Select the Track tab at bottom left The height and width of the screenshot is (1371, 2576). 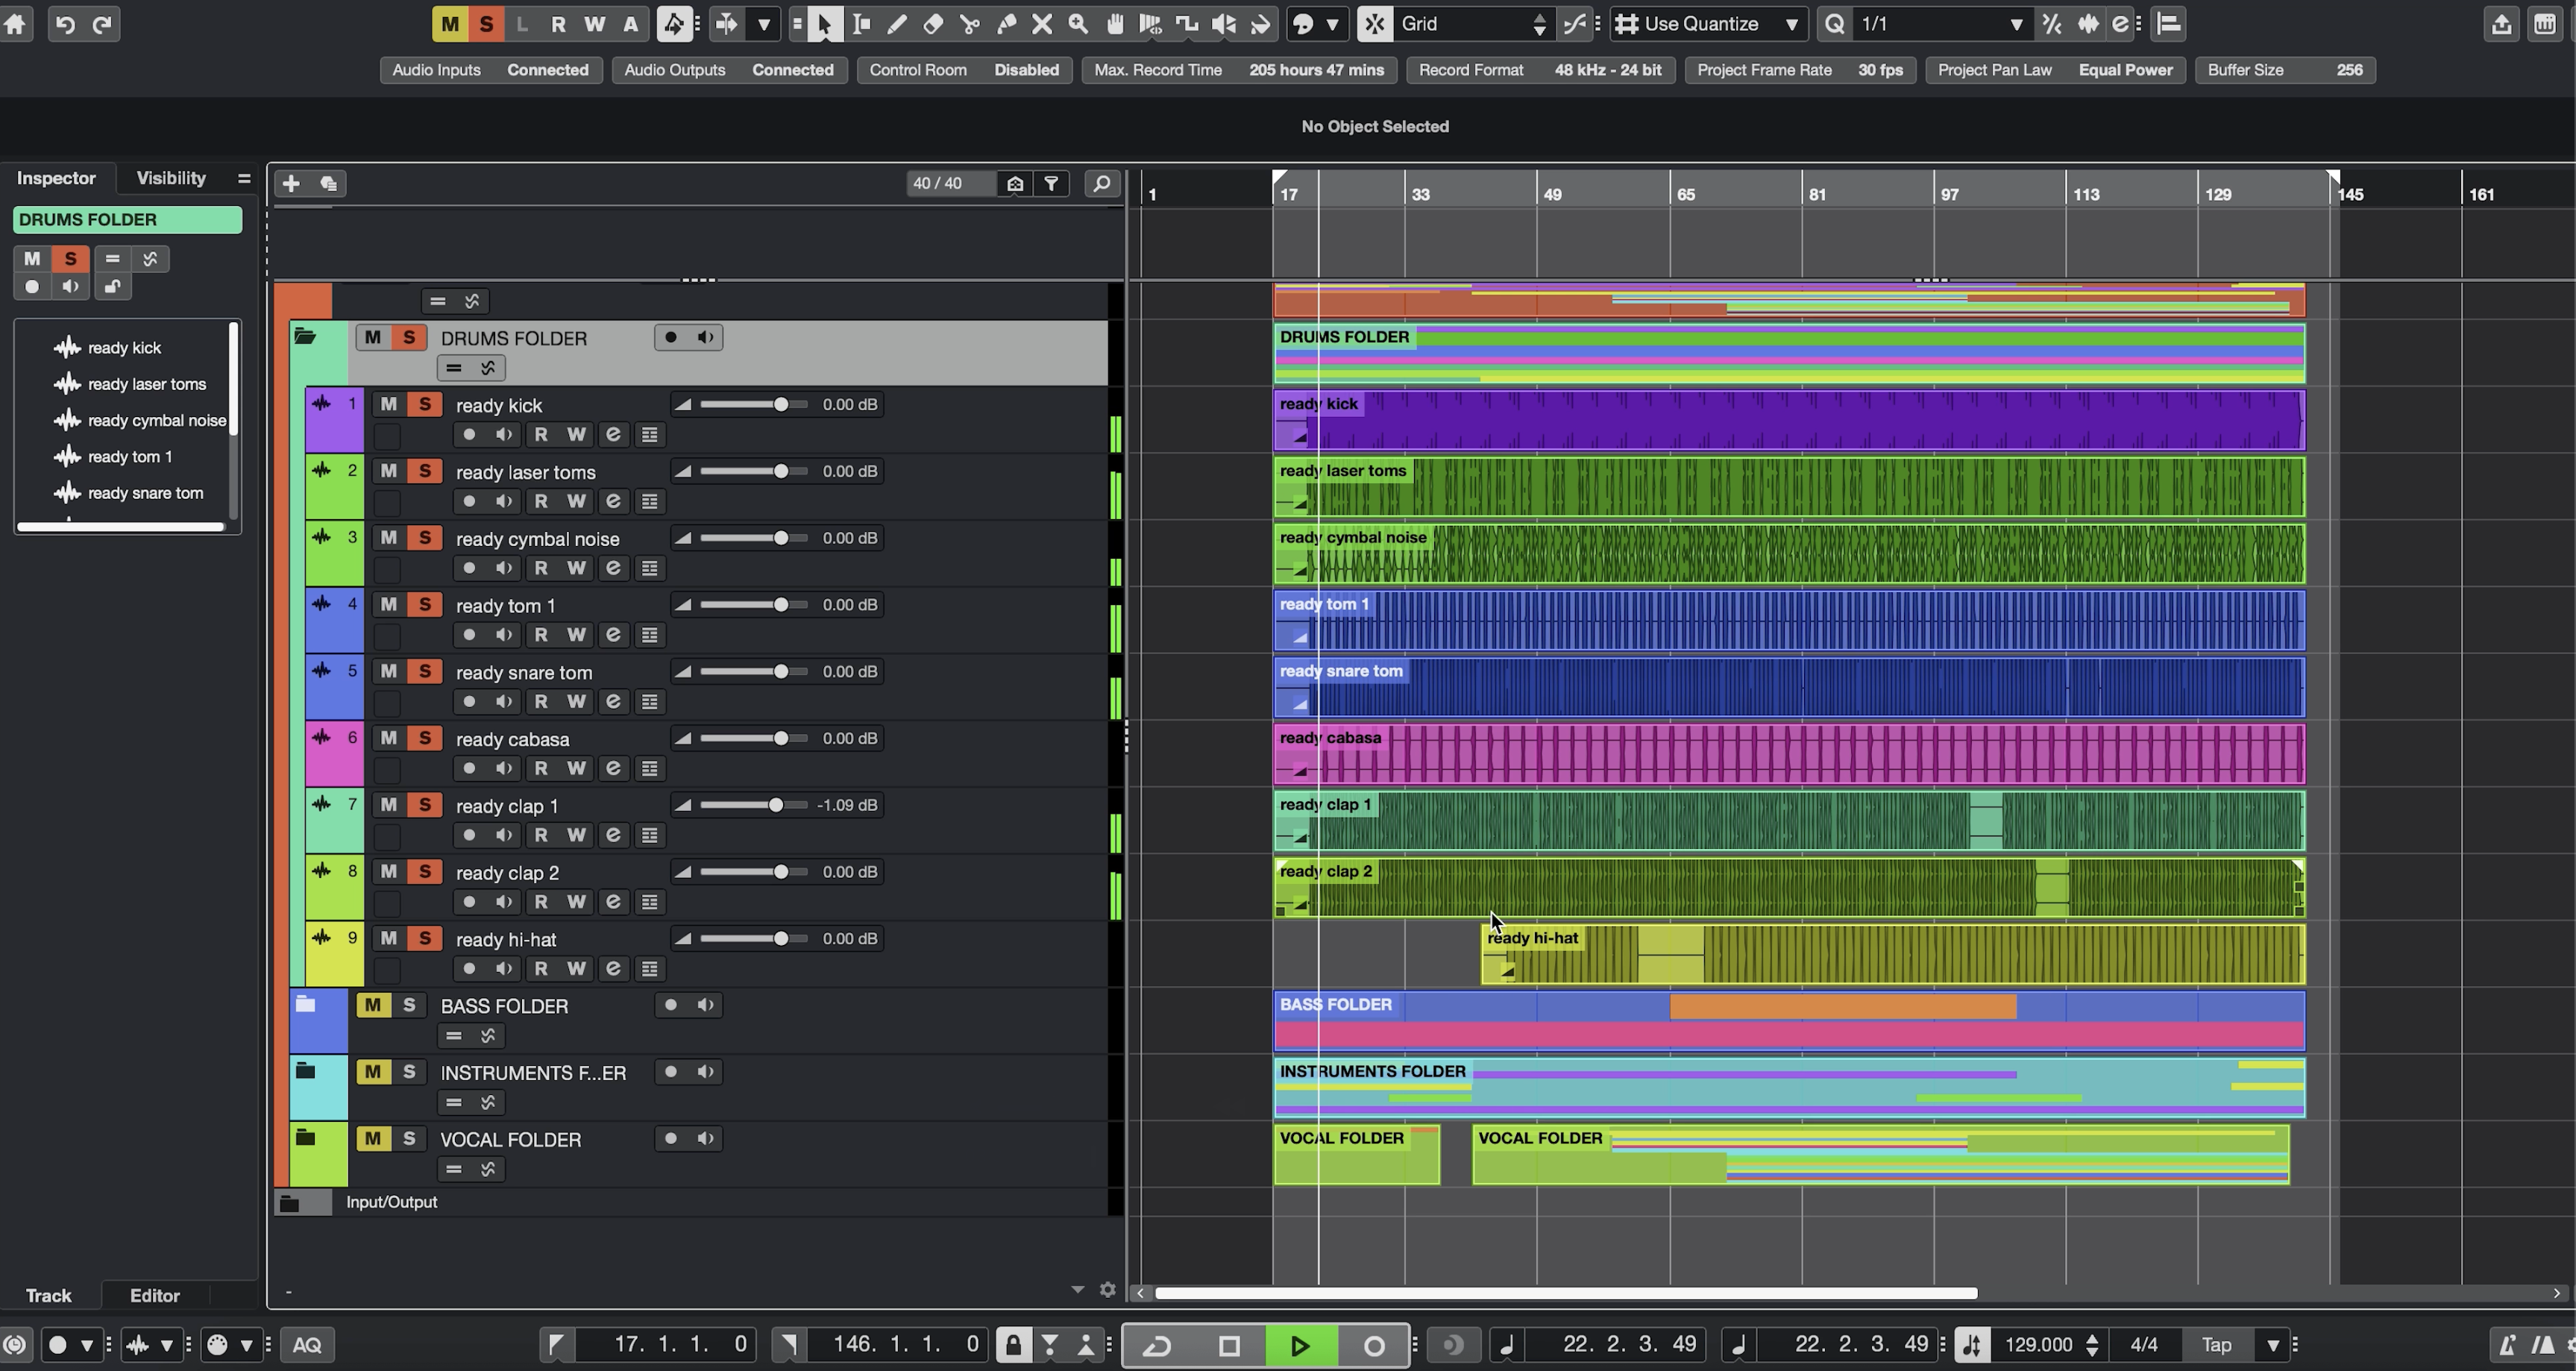coord(48,1295)
